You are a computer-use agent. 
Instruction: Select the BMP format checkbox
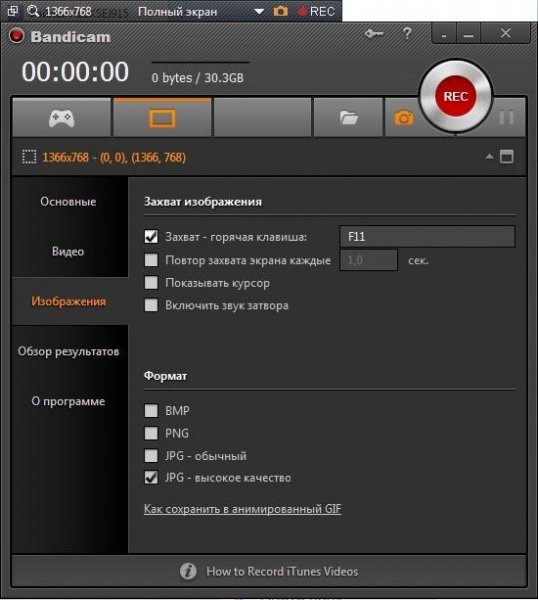(x=151, y=411)
